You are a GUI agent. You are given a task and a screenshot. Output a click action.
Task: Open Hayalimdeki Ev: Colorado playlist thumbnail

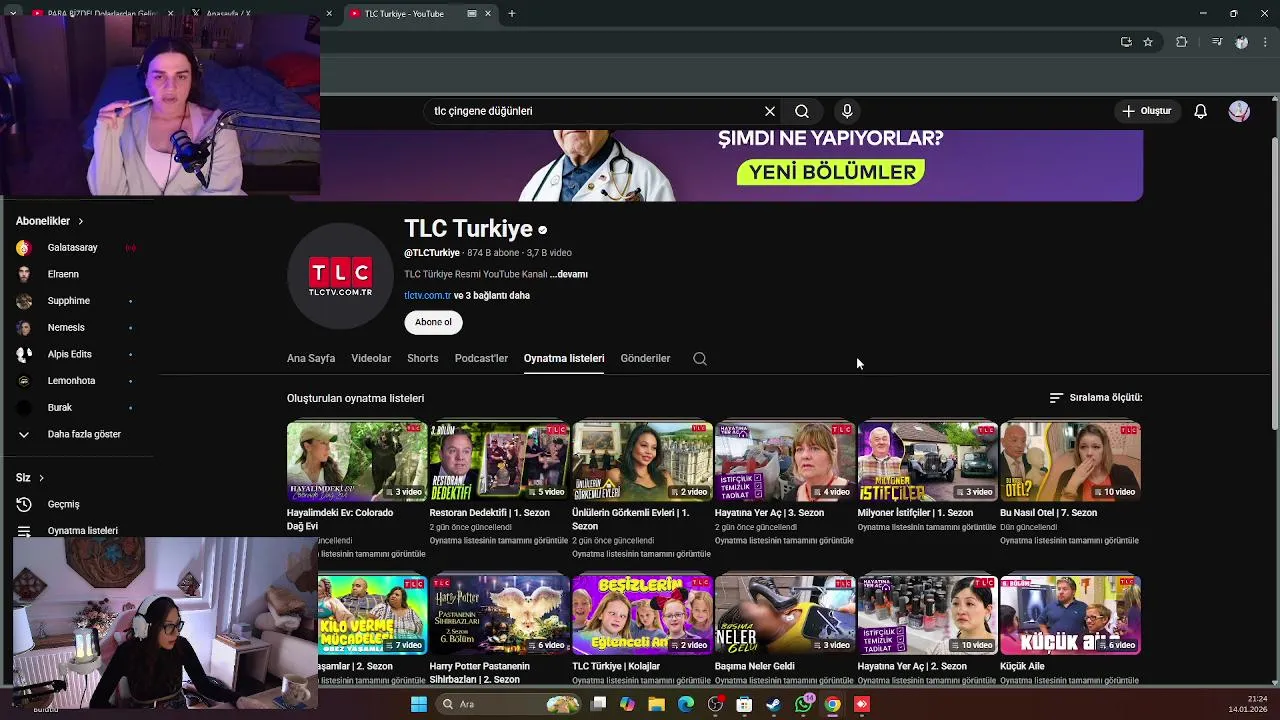[357, 461]
